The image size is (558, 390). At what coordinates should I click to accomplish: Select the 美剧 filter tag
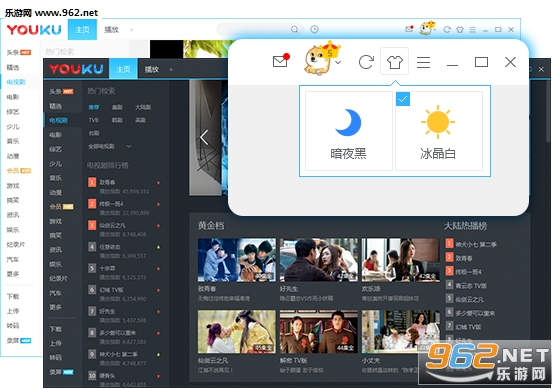click(x=117, y=107)
